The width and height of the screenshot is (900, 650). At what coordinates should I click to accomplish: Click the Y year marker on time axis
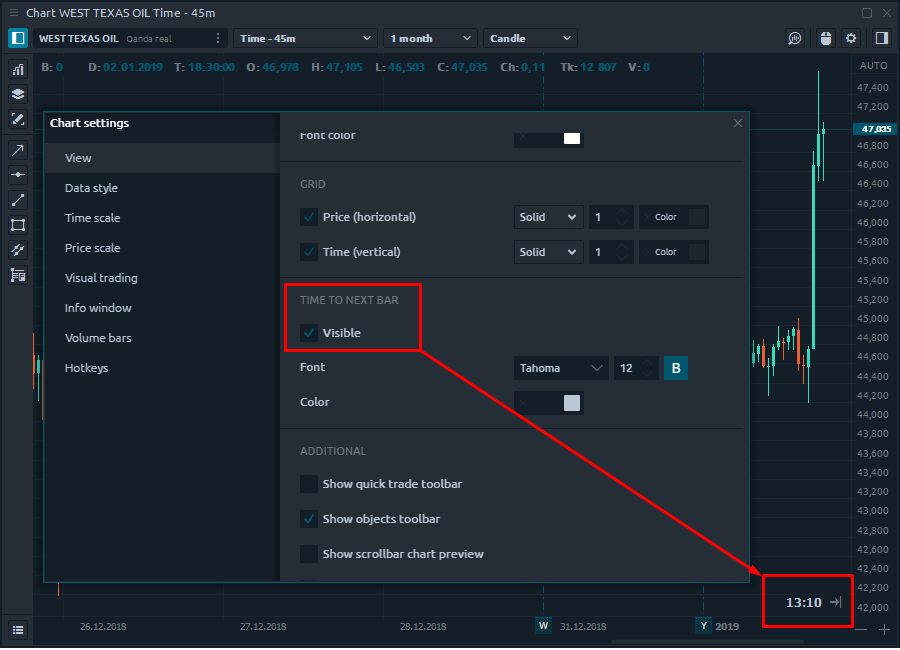704,626
